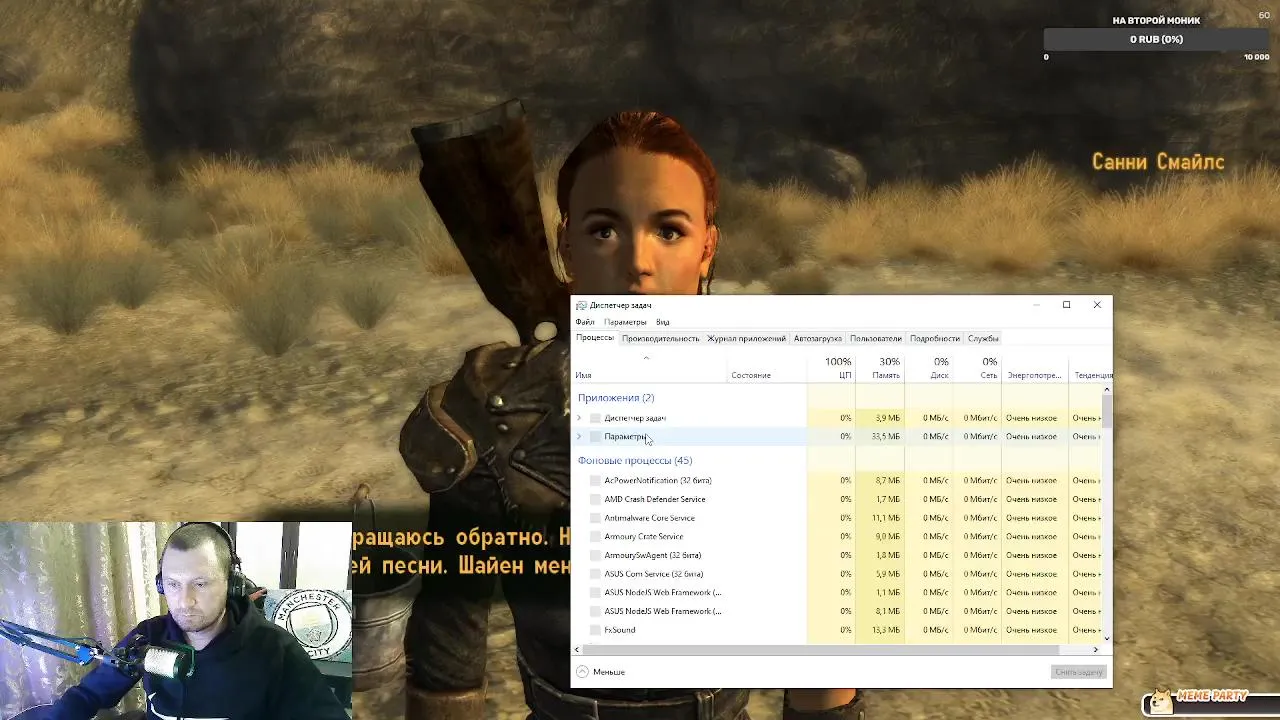Click the 9,0 МБ memory value
This screenshot has width=1280, height=720.
coord(888,537)
